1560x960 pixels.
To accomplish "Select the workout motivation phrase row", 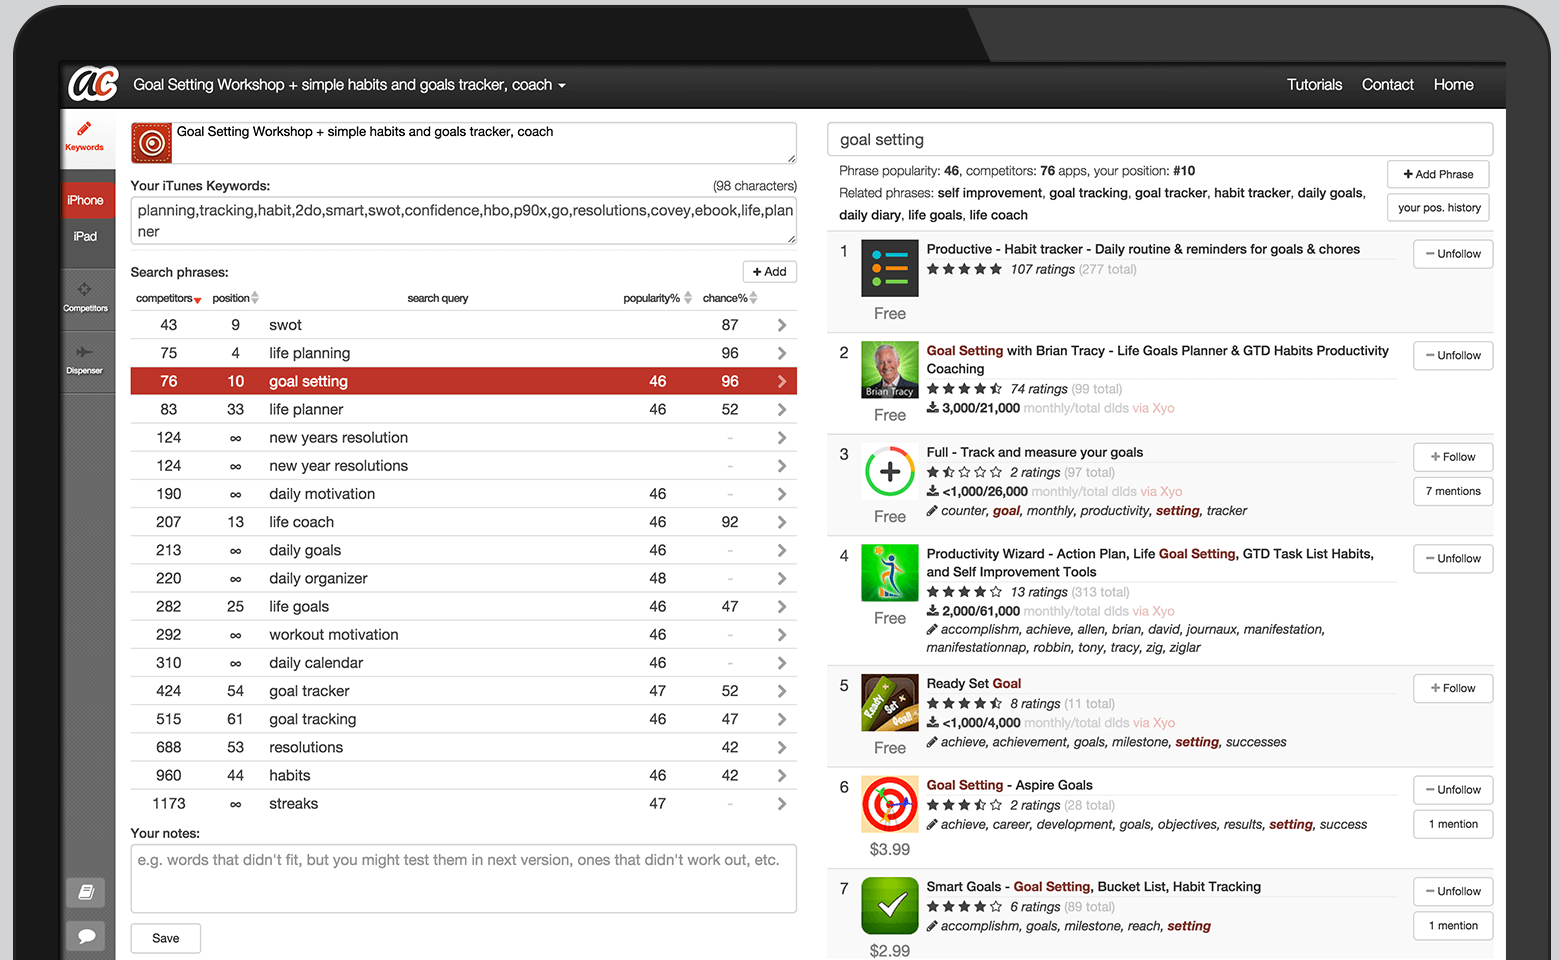I will click(464, 635).
